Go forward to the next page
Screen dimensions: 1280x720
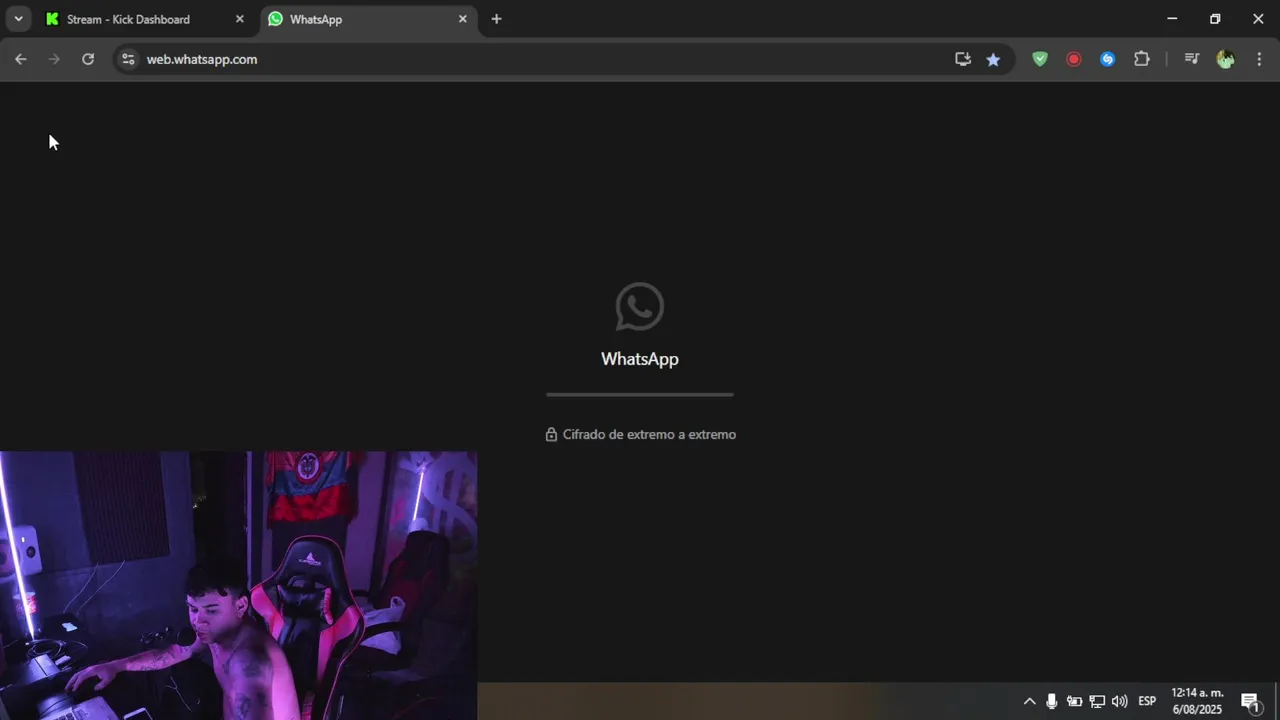pyautogui.click(x=54, y=59)
